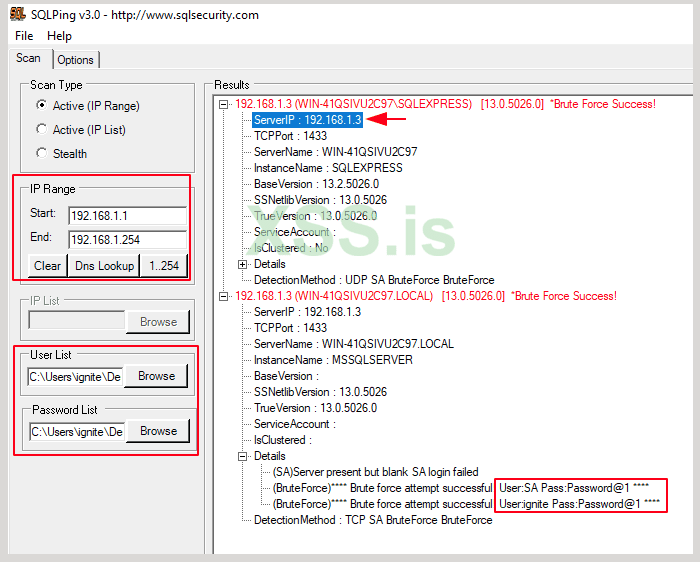Select brute force User:SA result row
Screen dimensions: 700x562
point(461,488)
